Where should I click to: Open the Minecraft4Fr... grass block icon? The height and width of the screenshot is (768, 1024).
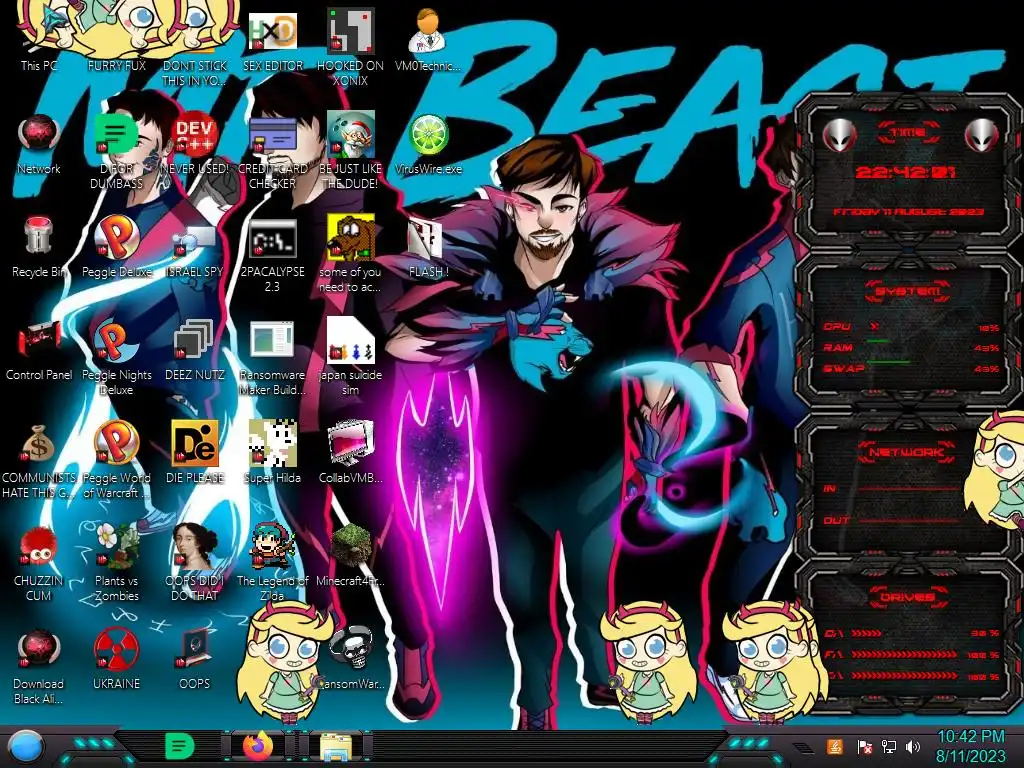click(x=350, y=555)
